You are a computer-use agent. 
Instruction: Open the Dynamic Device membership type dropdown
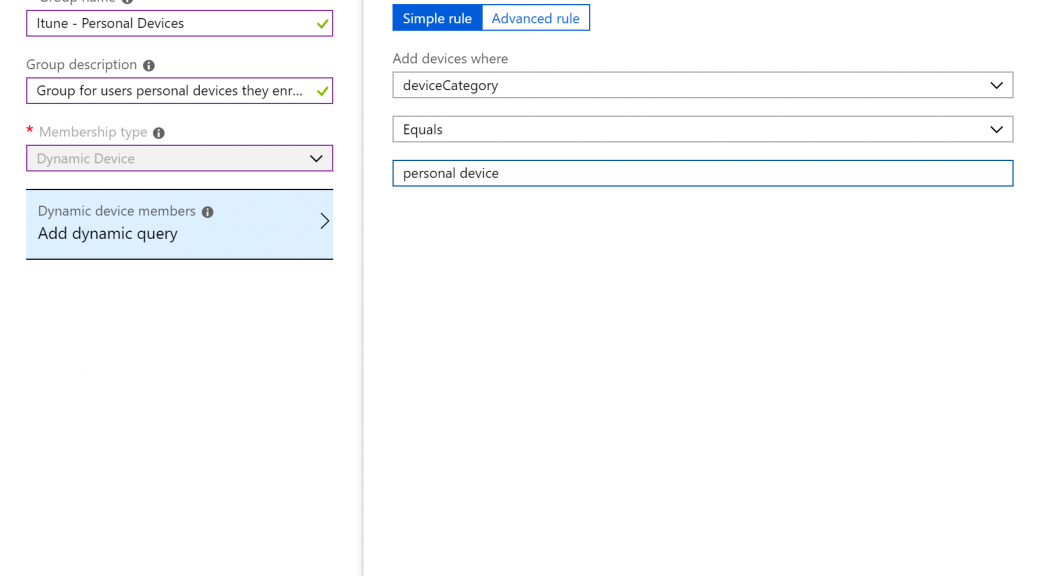[x=179, y=158]
